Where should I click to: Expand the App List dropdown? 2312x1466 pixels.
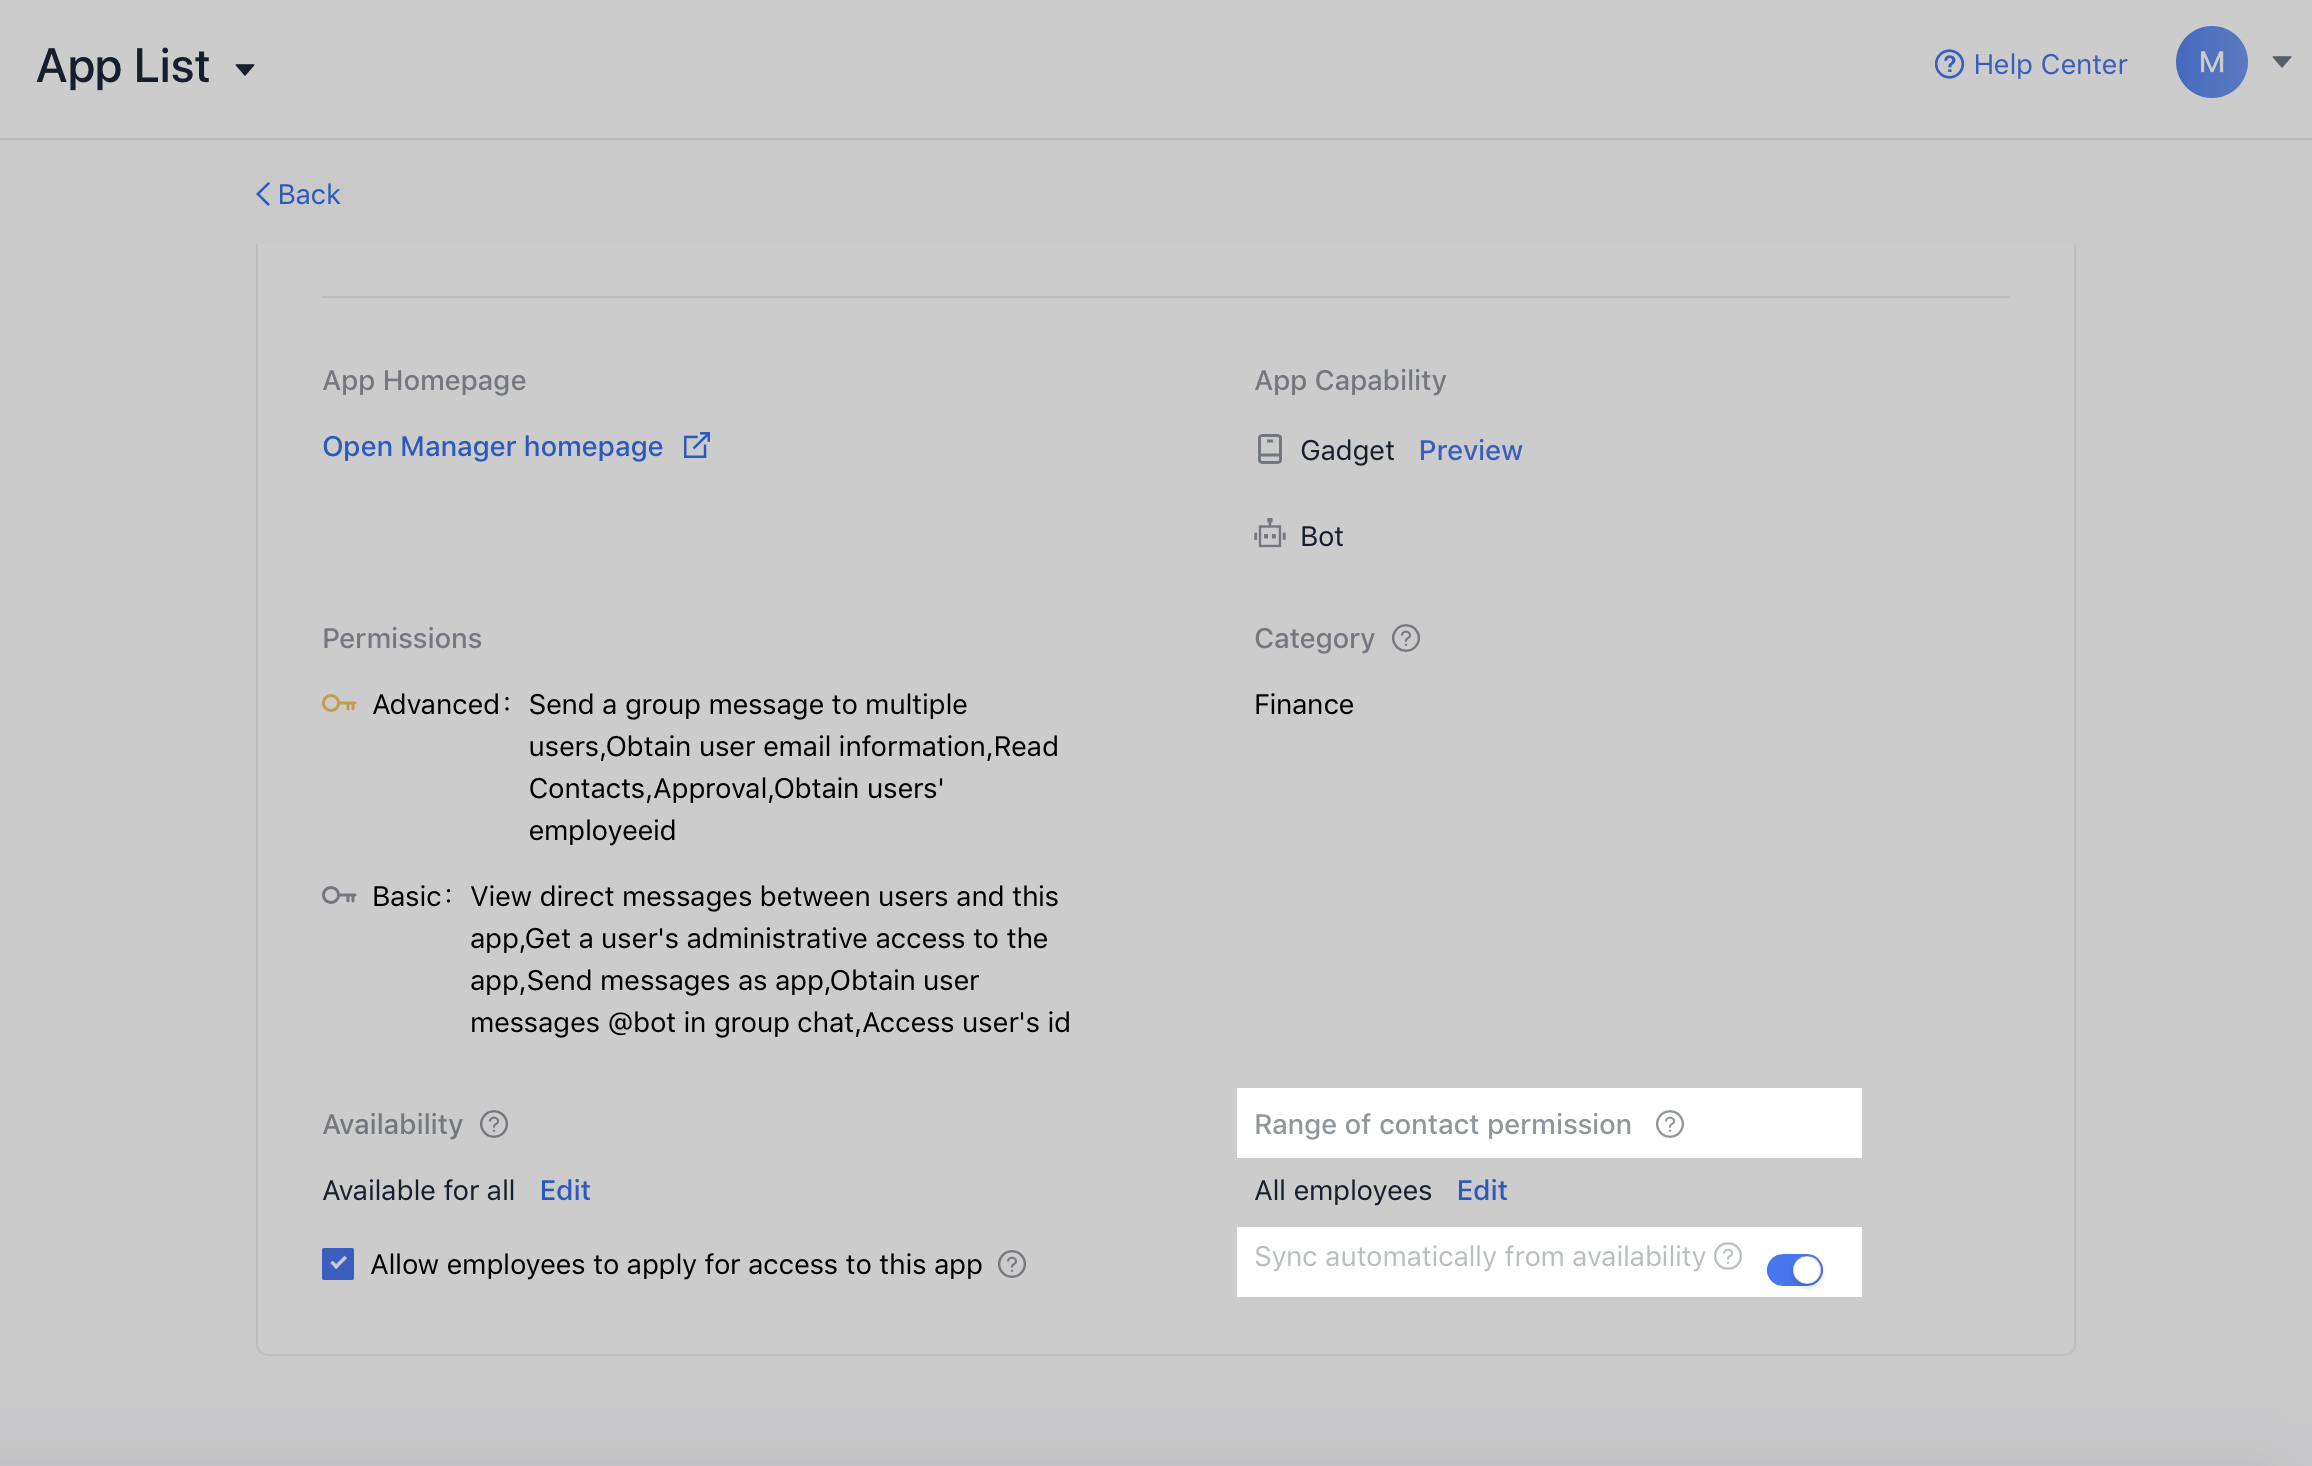247,69
